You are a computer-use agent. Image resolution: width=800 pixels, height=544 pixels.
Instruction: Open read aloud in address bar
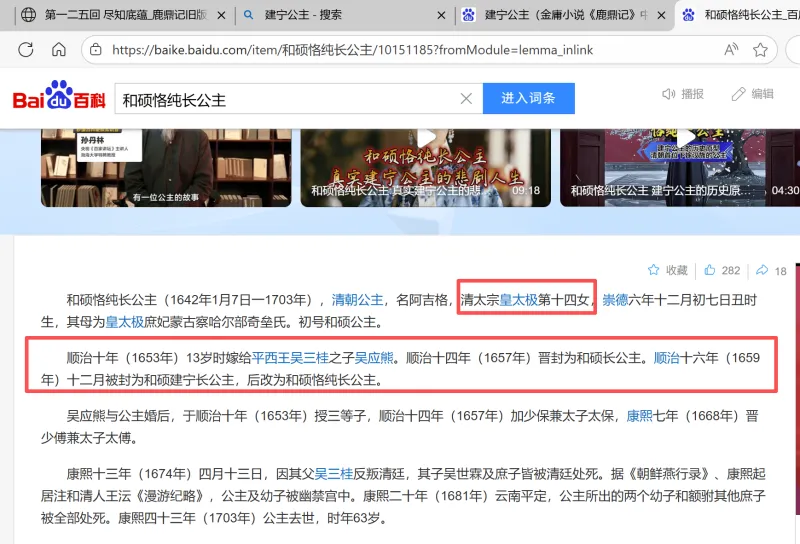(731, 49)
